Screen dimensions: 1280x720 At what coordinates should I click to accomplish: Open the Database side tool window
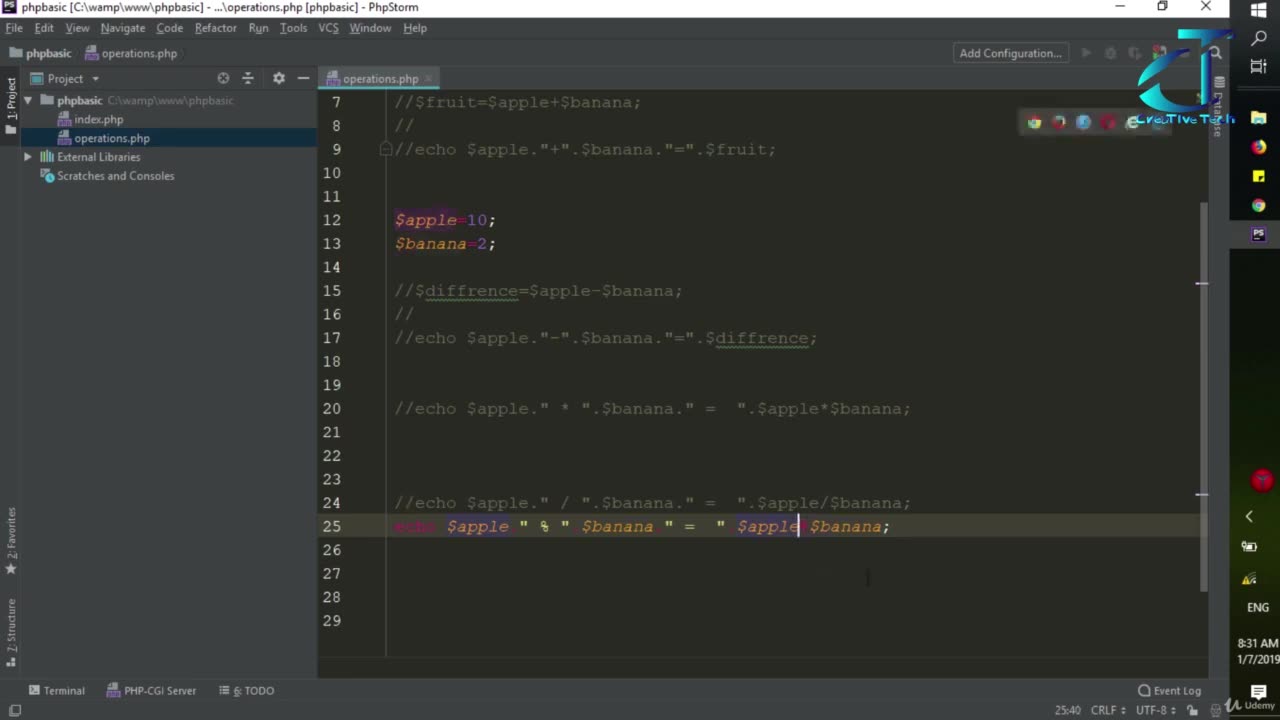1219,105
